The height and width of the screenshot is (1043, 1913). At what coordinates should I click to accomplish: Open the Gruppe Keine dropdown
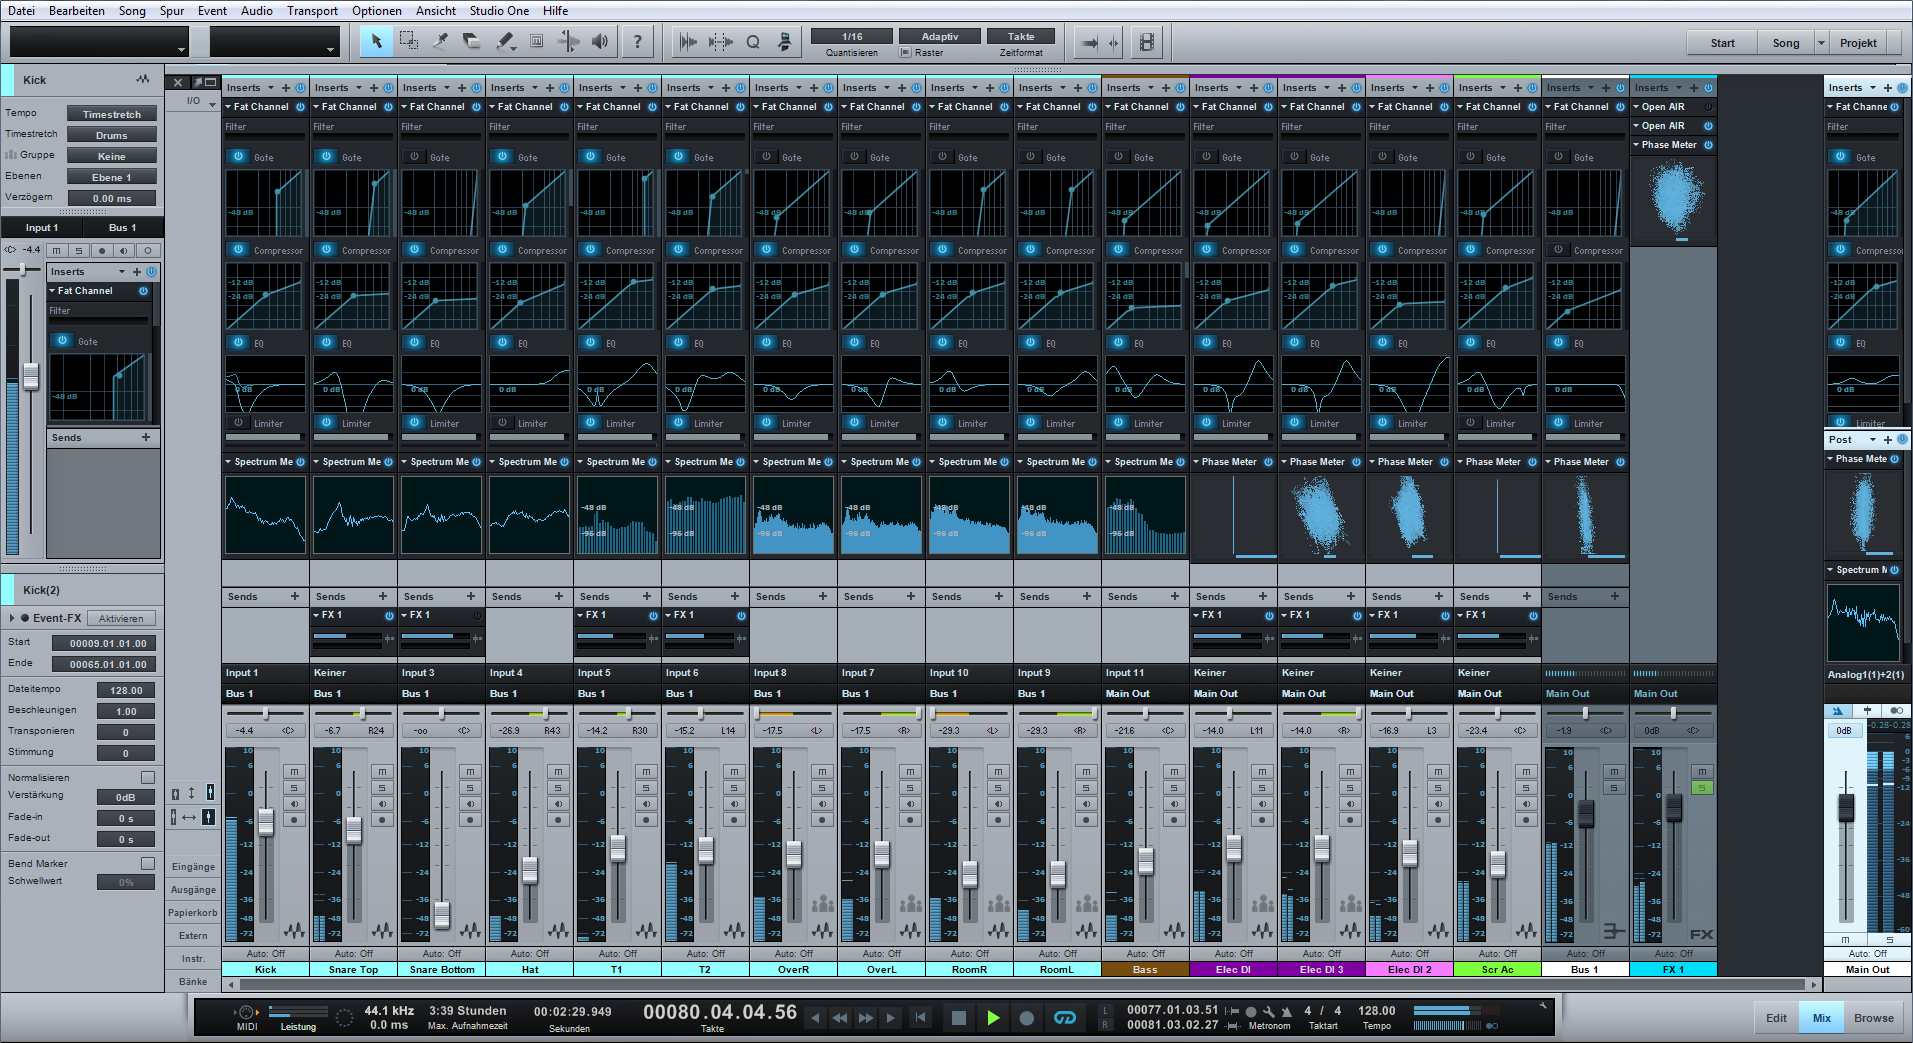112,156
